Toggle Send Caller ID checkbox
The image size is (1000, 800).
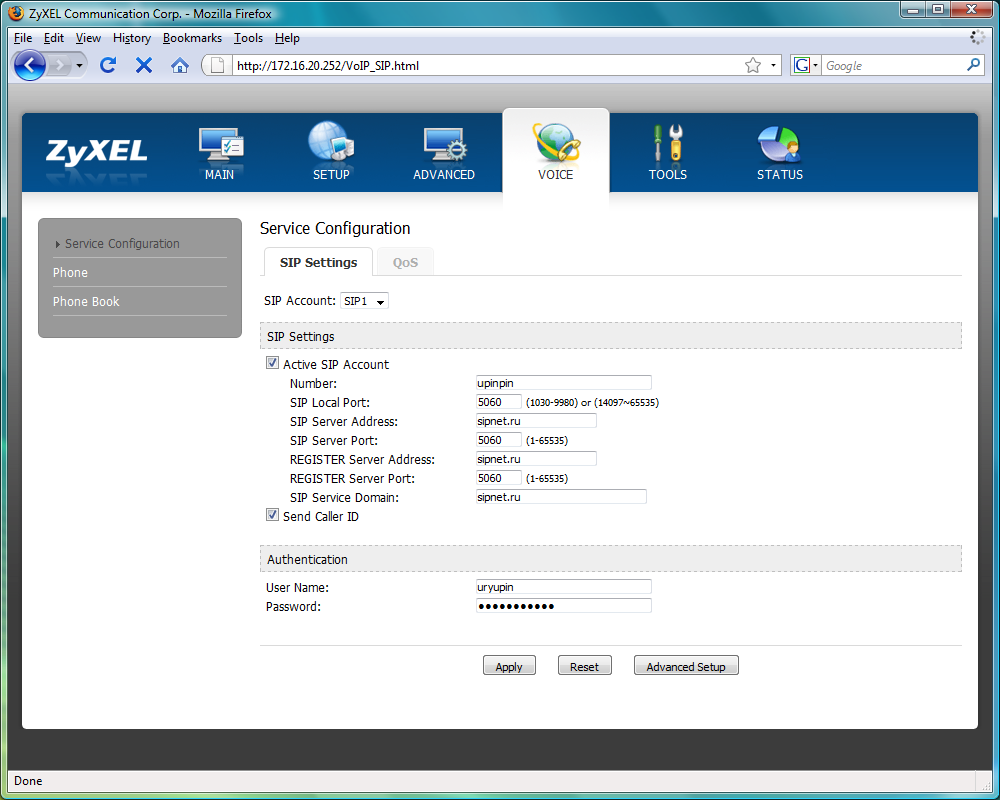click(x=272, y=515)
